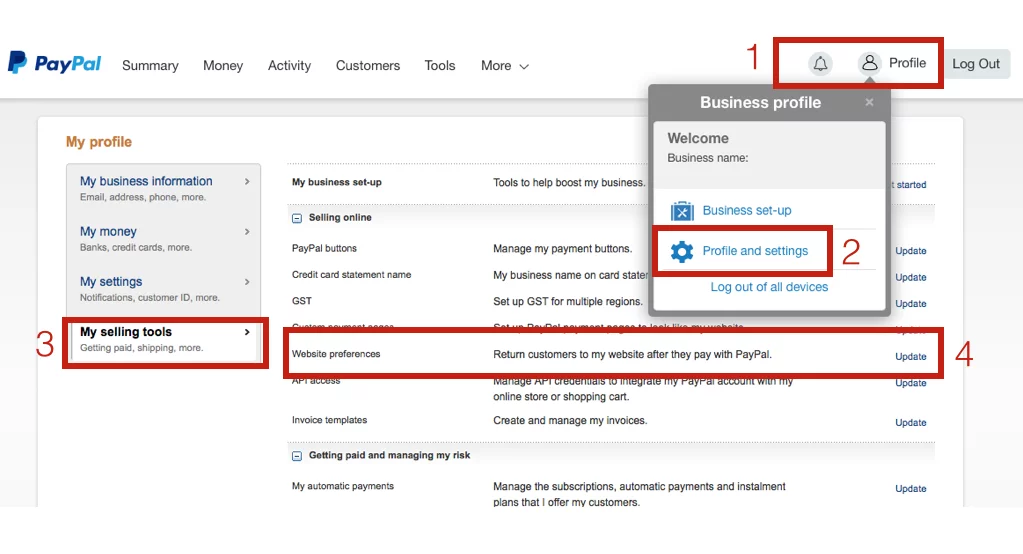Click the Log Out button
The width and height of the screenshot is (1023, 554).
point(976,64)
